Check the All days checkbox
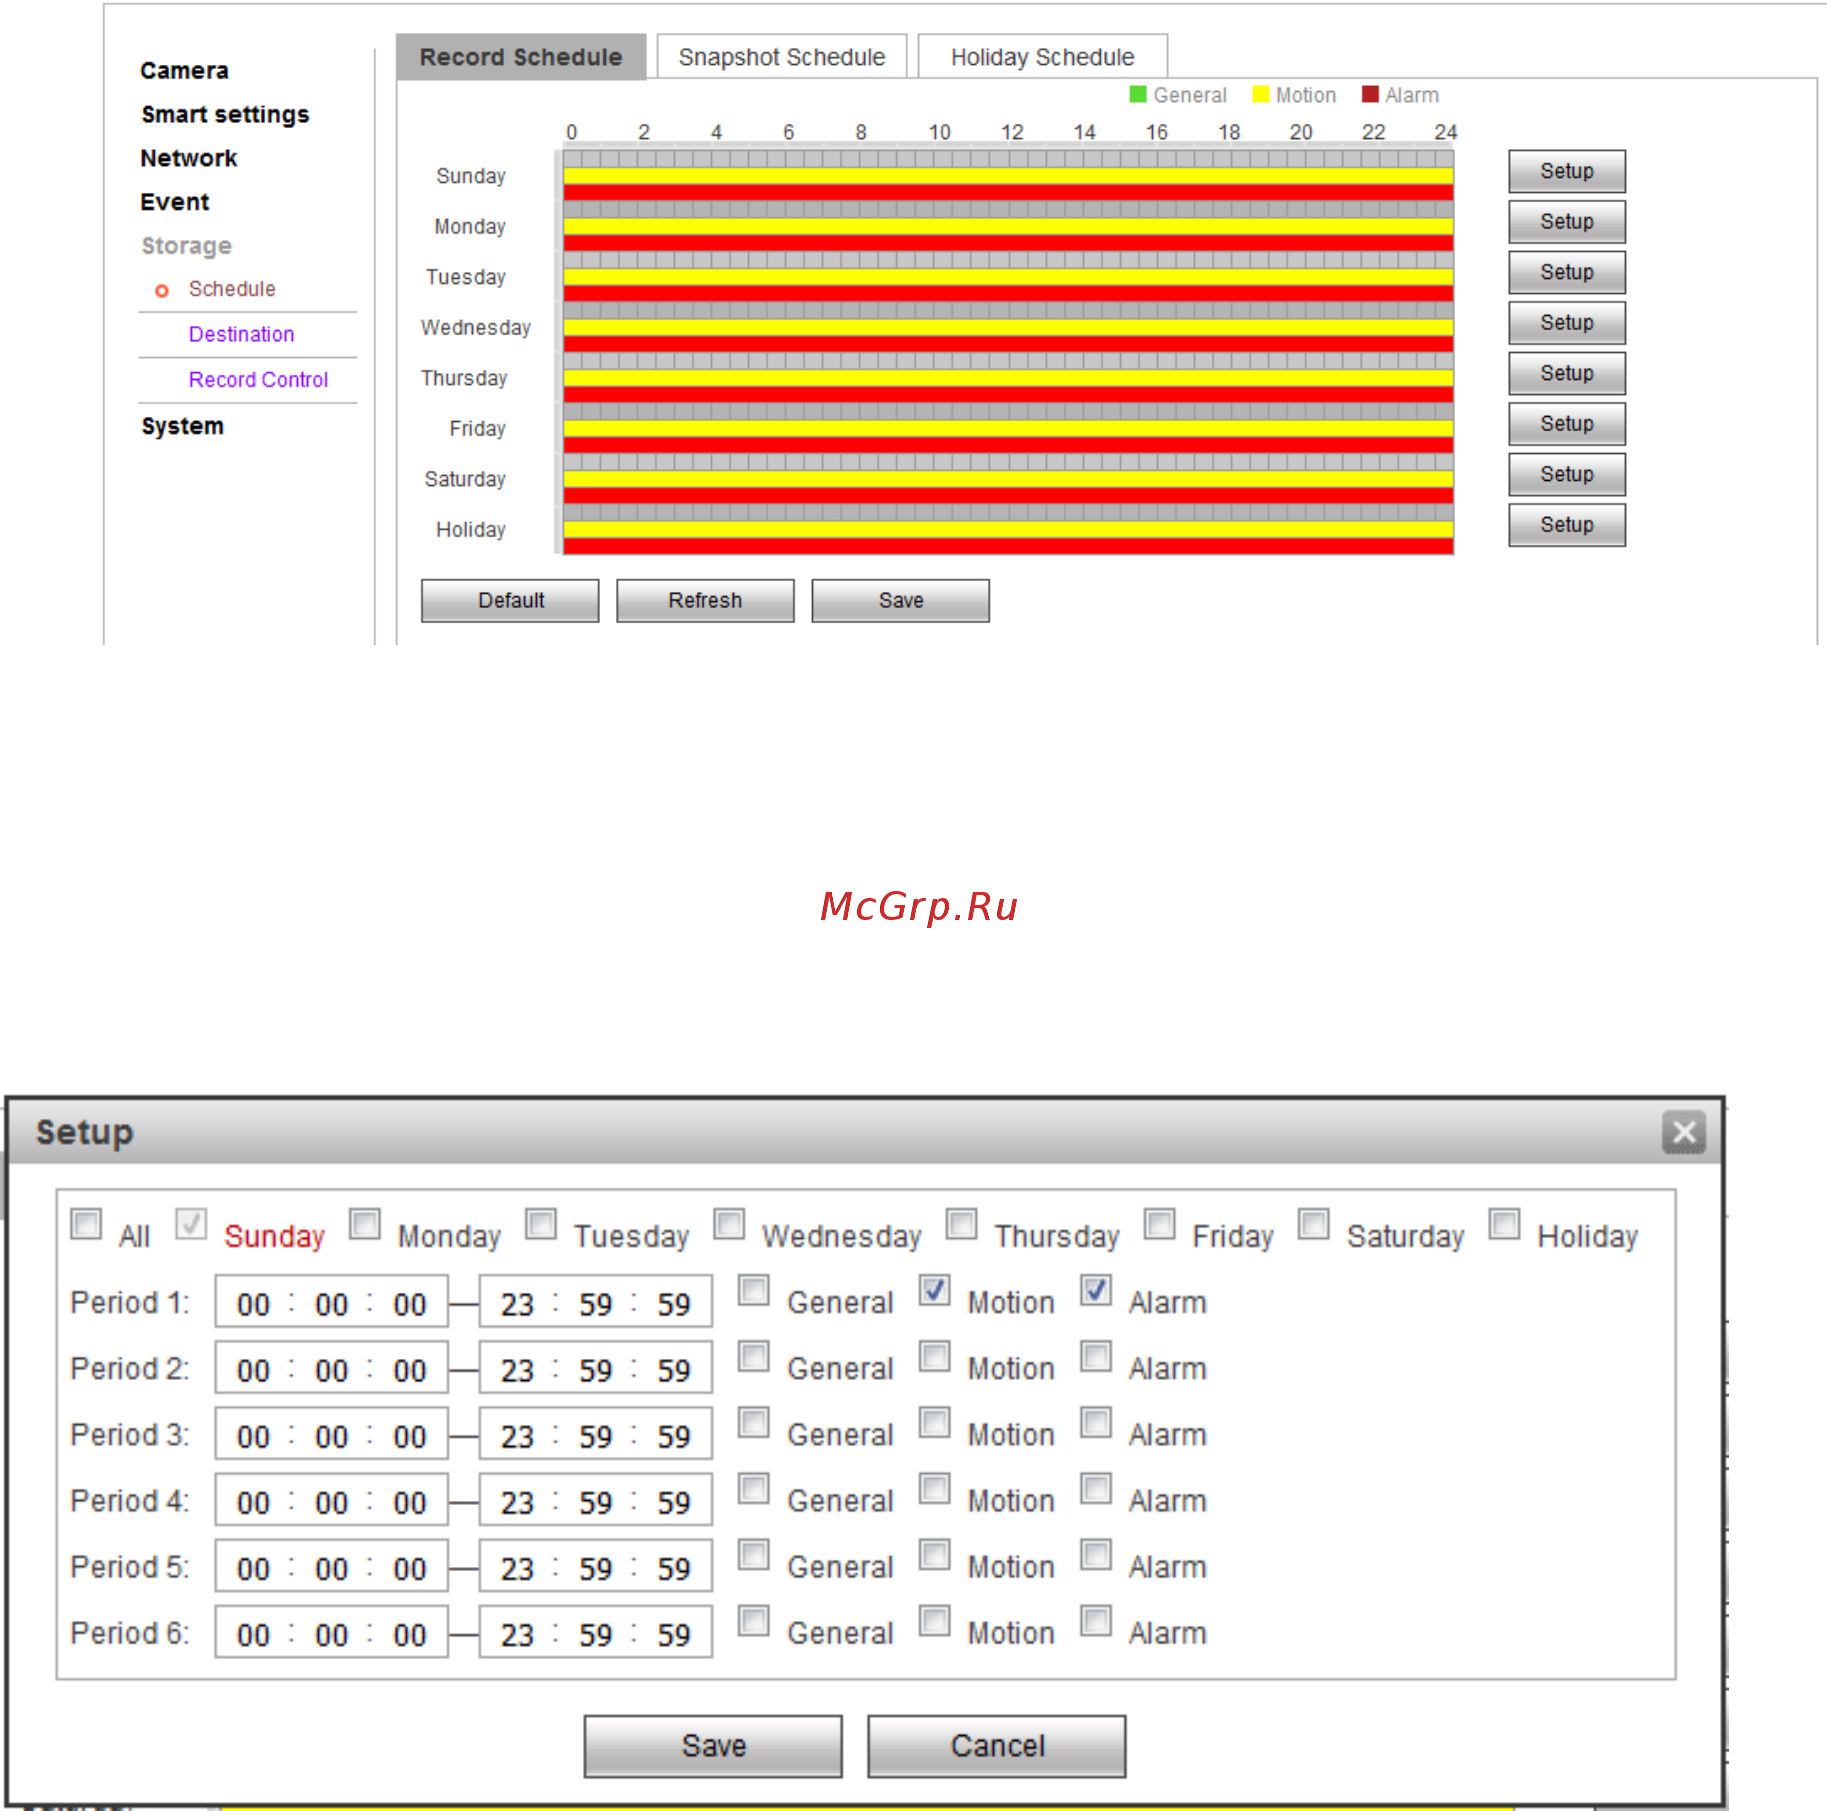 pos(86,1224)
